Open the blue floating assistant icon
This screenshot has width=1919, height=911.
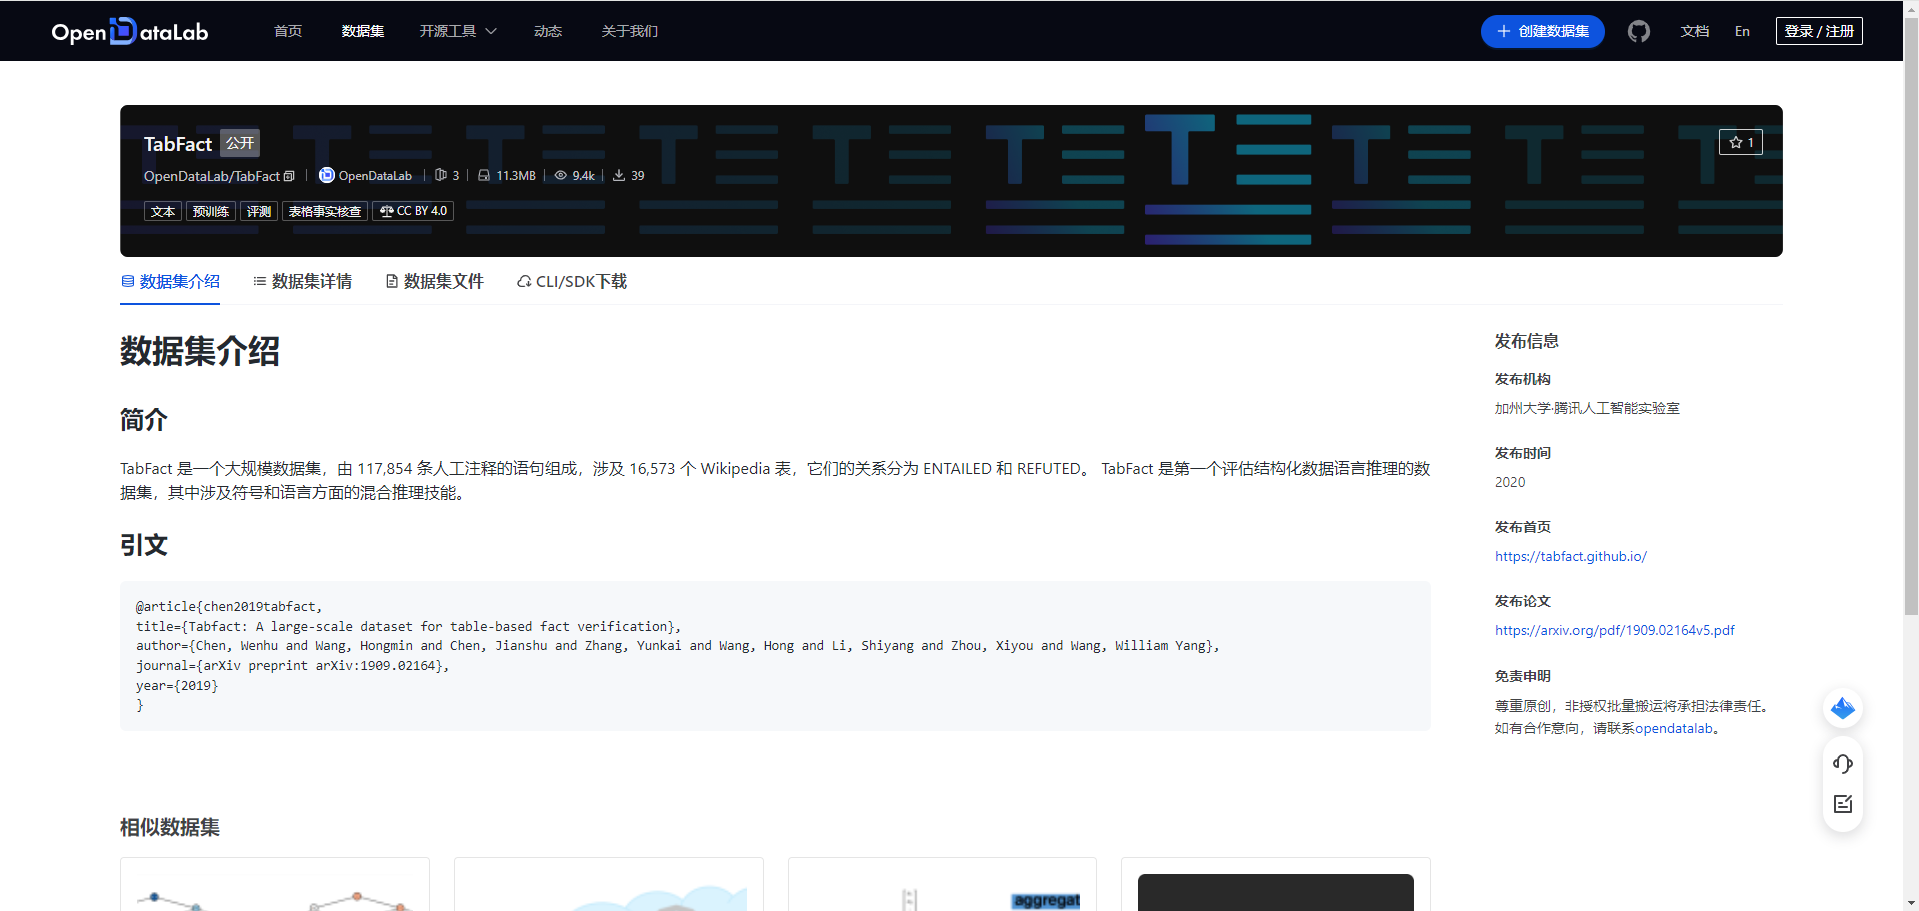pyautogui.click(x=1842, y=708)
